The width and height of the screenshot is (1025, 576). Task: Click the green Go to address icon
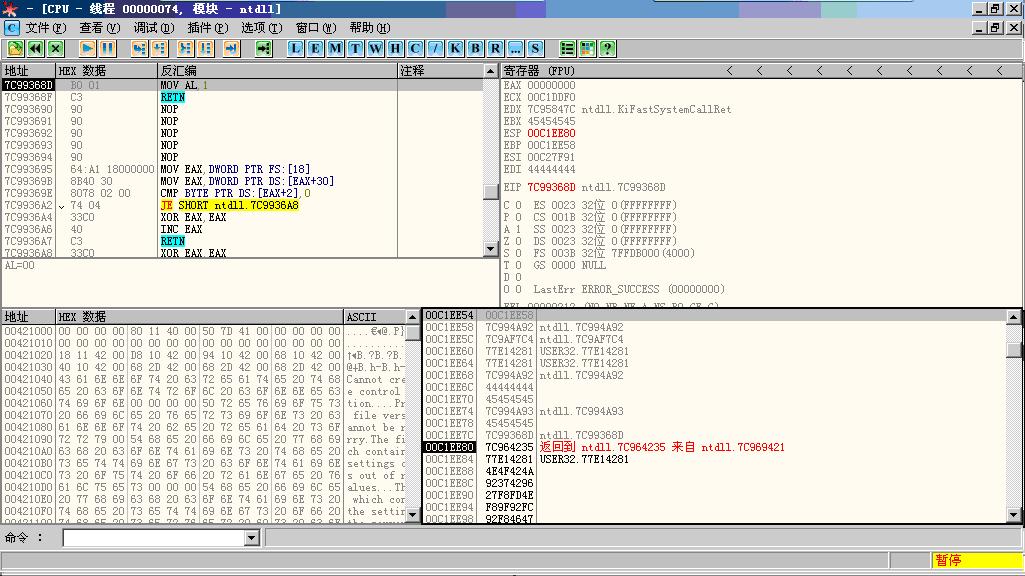[263, 48]
